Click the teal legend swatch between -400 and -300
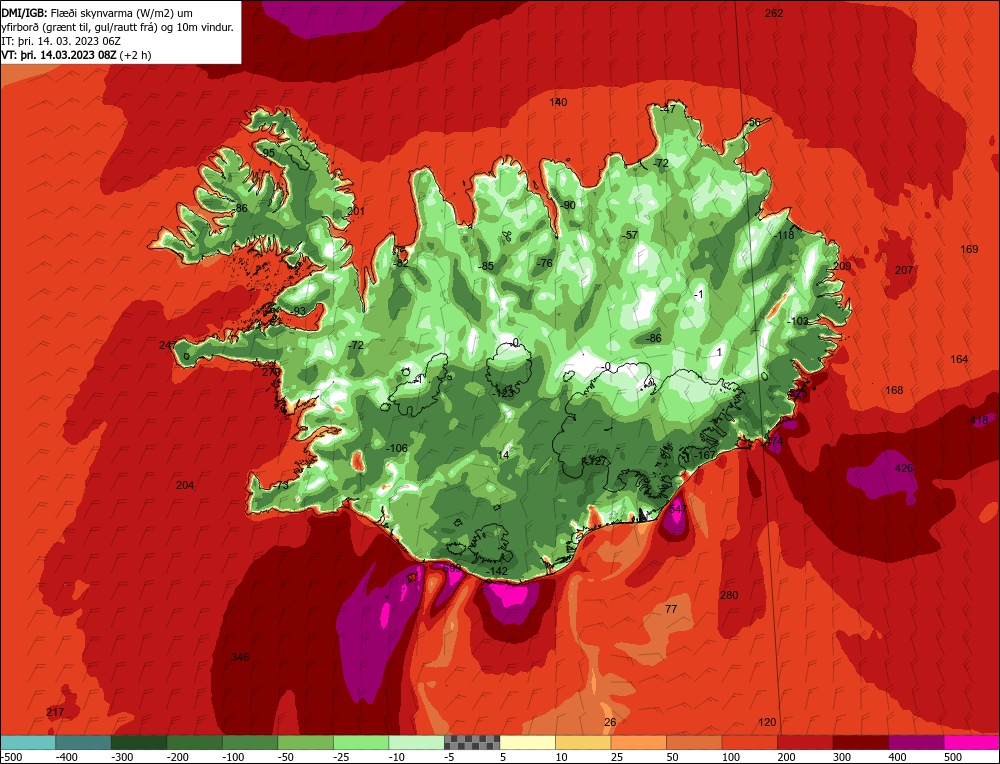The image size is (1000, 764). (x=84, y=742)
